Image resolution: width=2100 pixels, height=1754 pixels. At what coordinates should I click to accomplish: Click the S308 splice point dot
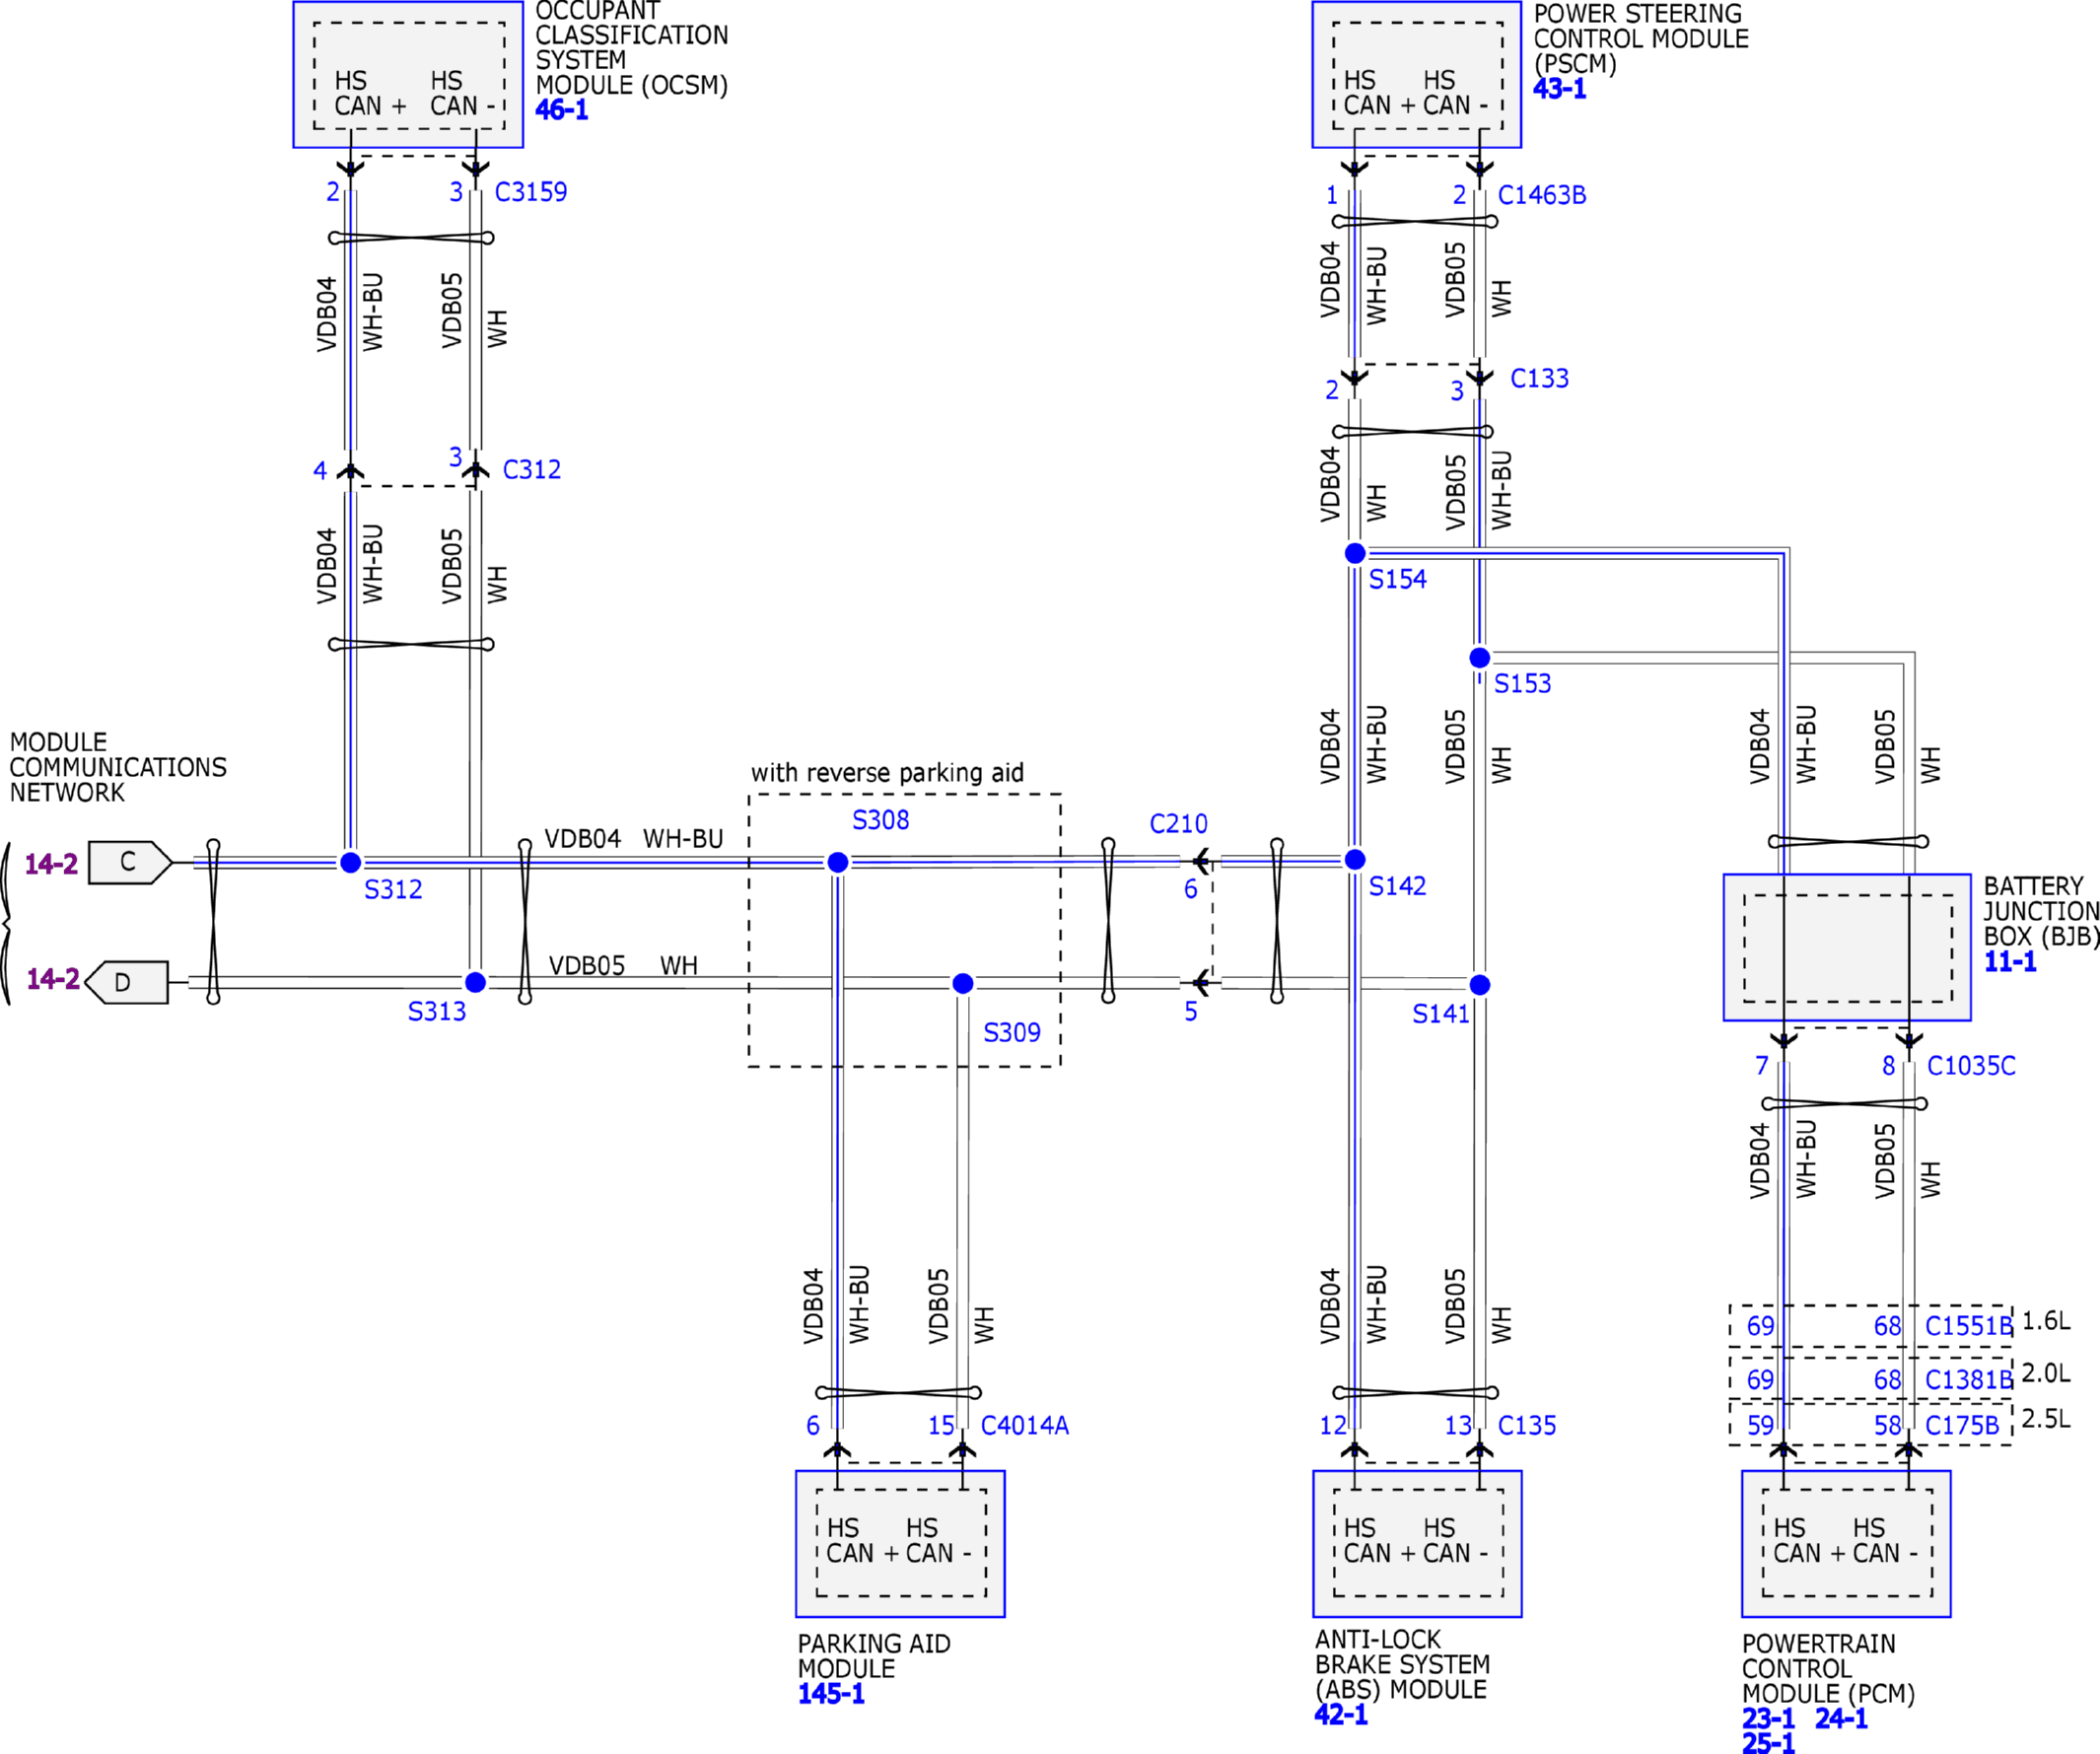point(838,862)
